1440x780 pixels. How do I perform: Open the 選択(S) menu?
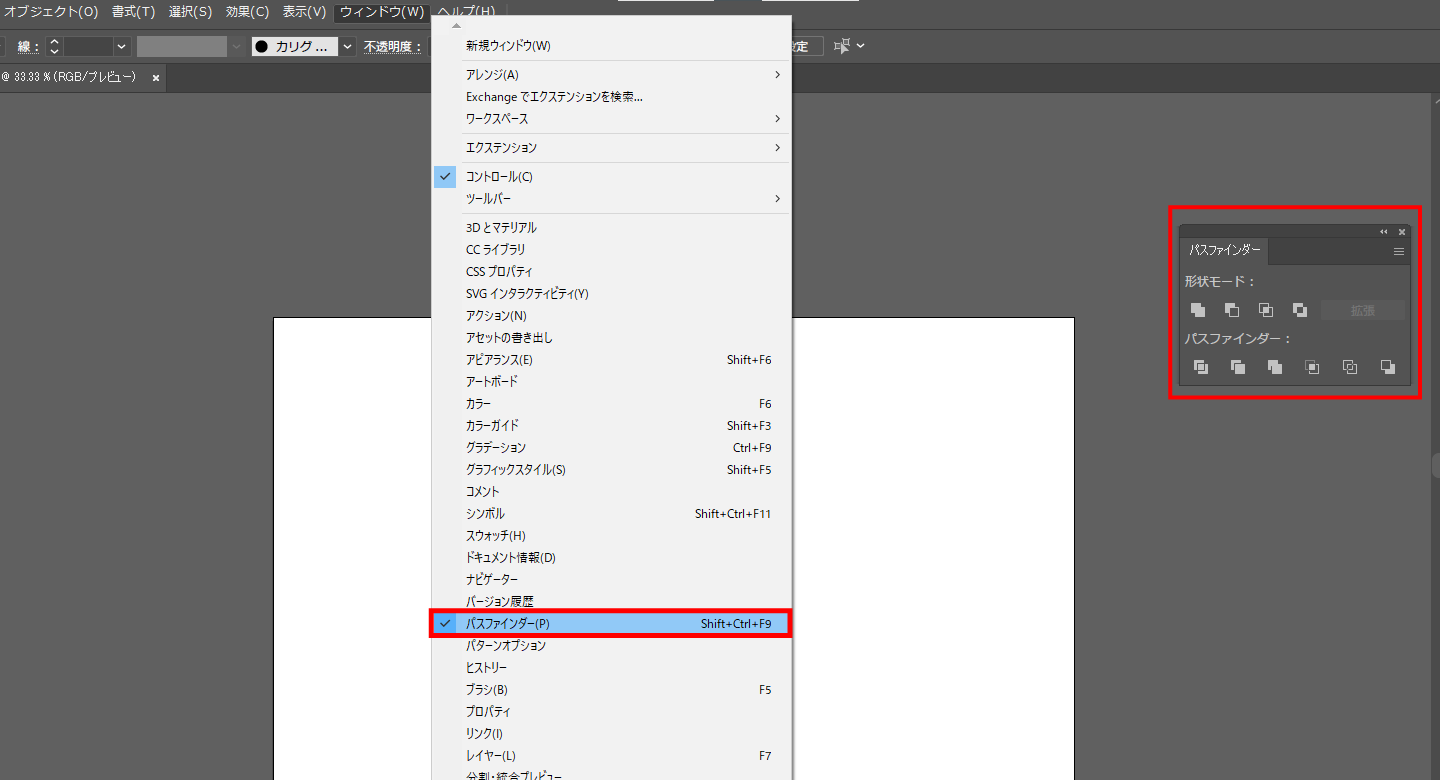pyautogui.click(x=190, y=11)
